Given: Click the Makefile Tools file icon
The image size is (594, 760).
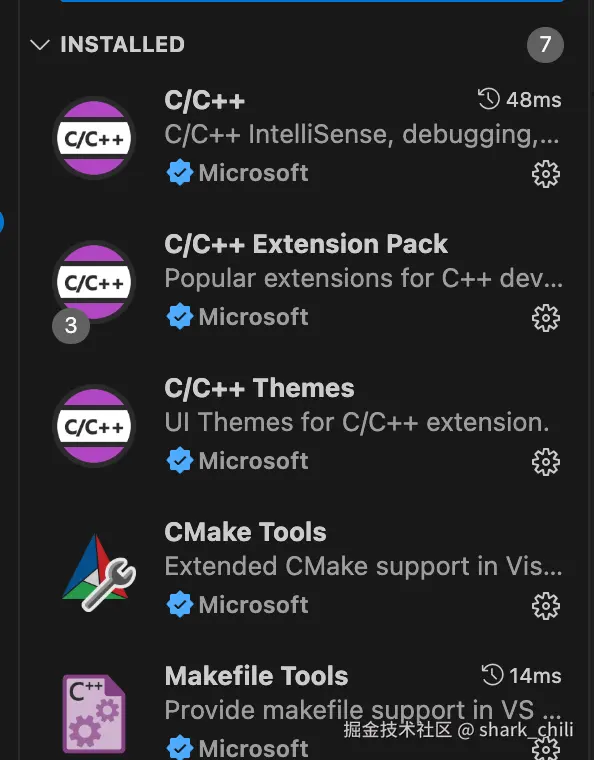Looking at the screenshot, I should [x=94, y=713].
